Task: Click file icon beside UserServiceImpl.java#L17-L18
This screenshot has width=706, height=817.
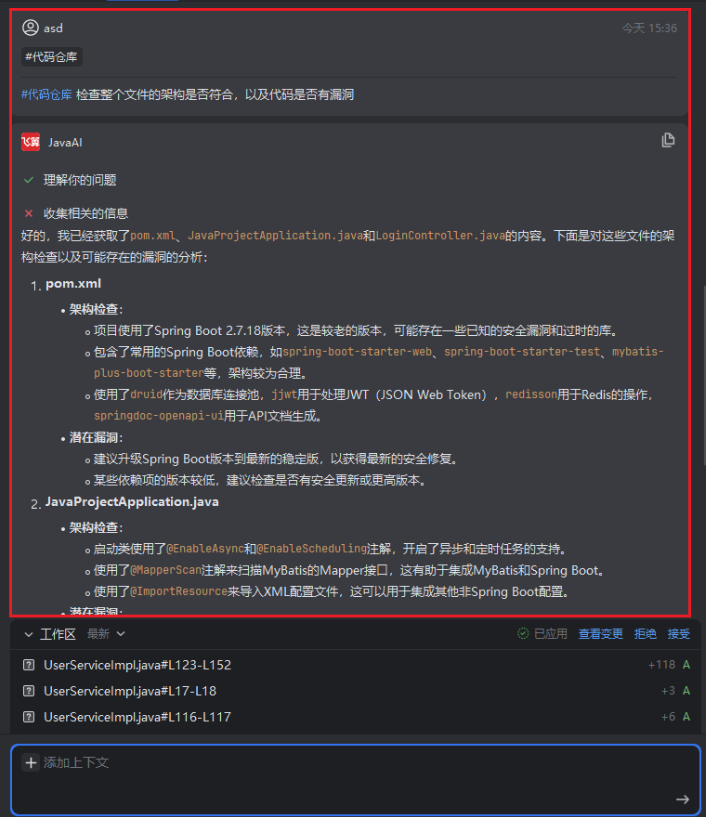Action: pyautogui.click(x=29, y=691)
